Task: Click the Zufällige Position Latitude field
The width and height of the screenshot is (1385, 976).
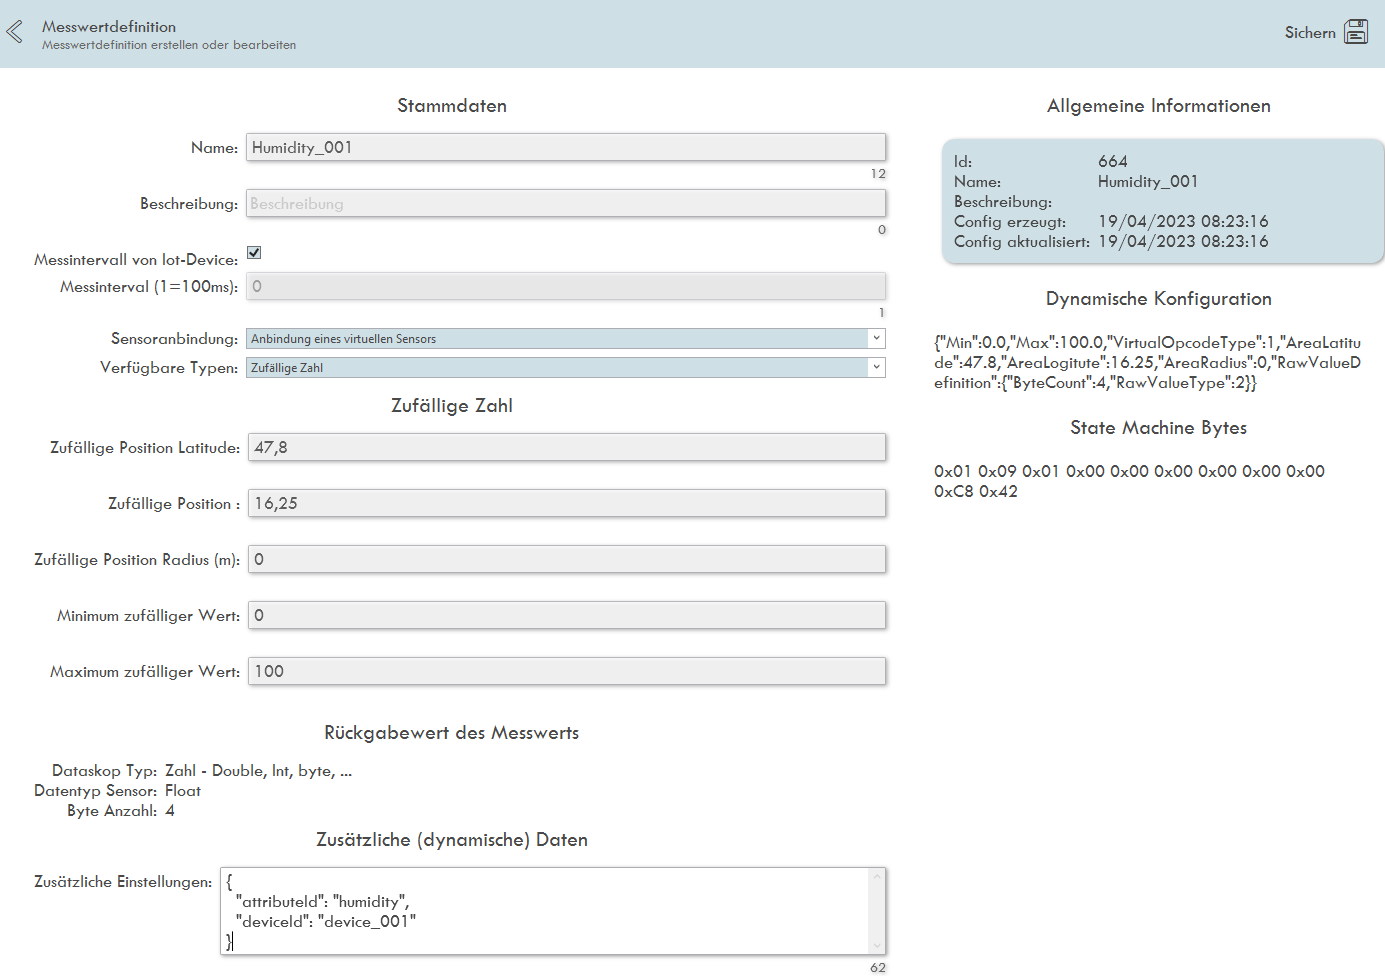Action: (x=567, y=447)
